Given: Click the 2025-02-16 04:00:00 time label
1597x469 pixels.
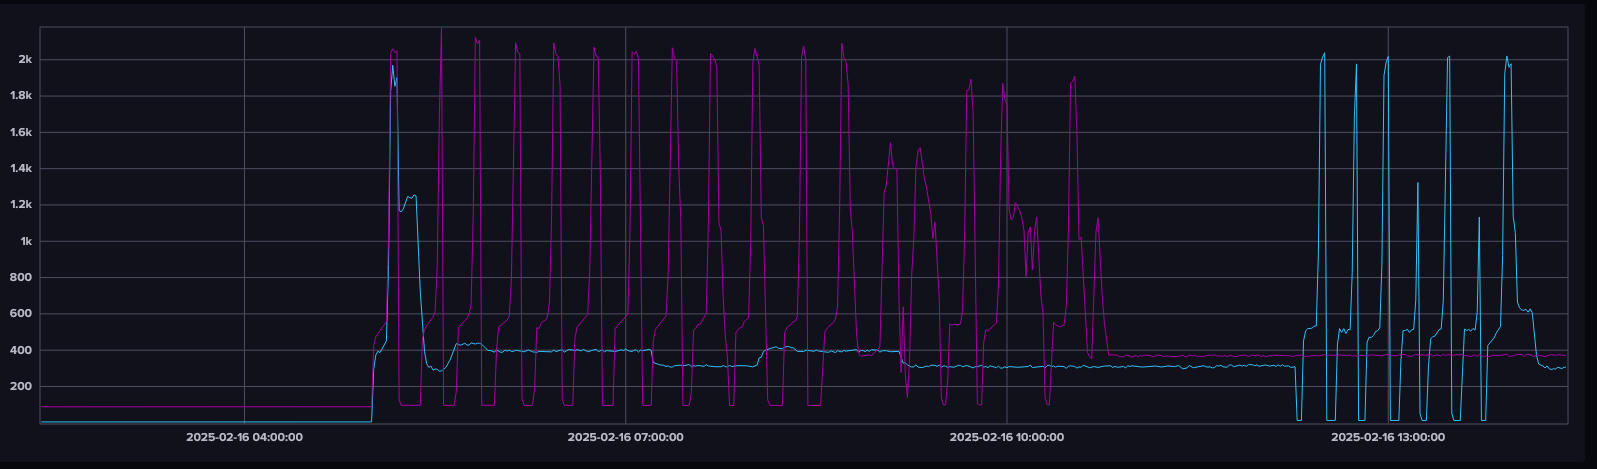Looking at the screenshot, I should [x=244, y=437].
